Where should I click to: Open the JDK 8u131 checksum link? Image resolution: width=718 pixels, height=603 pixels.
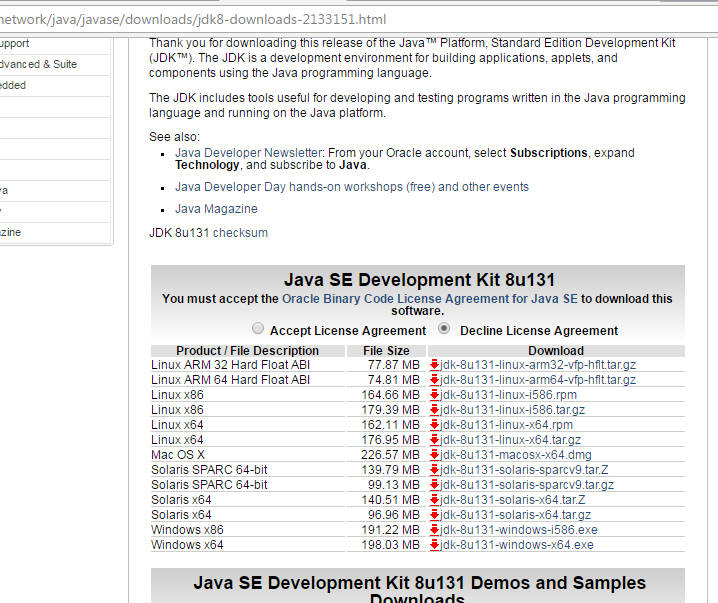(240, 233)
